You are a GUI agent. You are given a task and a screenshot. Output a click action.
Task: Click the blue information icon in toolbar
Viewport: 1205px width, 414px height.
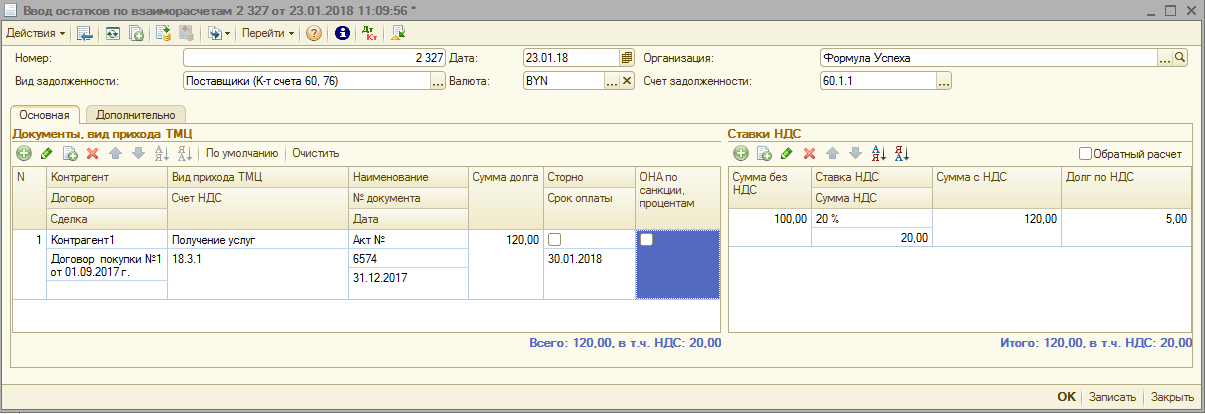coord(342,33)
